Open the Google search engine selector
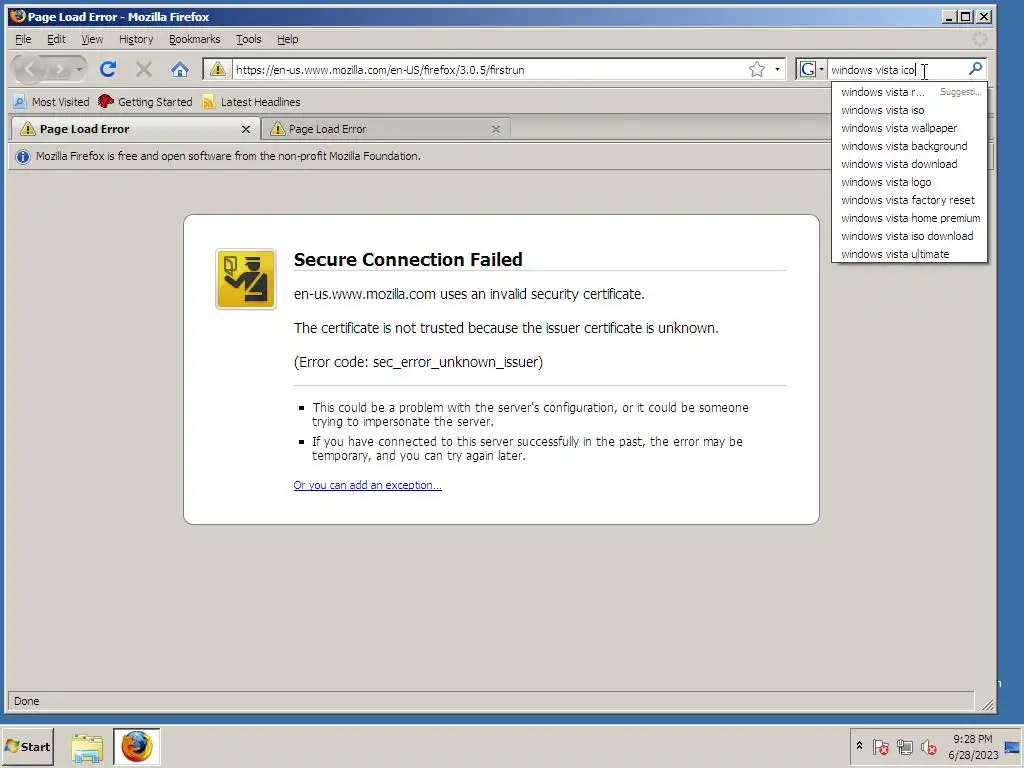This screenshot has width=1024, height=768. 811,69
